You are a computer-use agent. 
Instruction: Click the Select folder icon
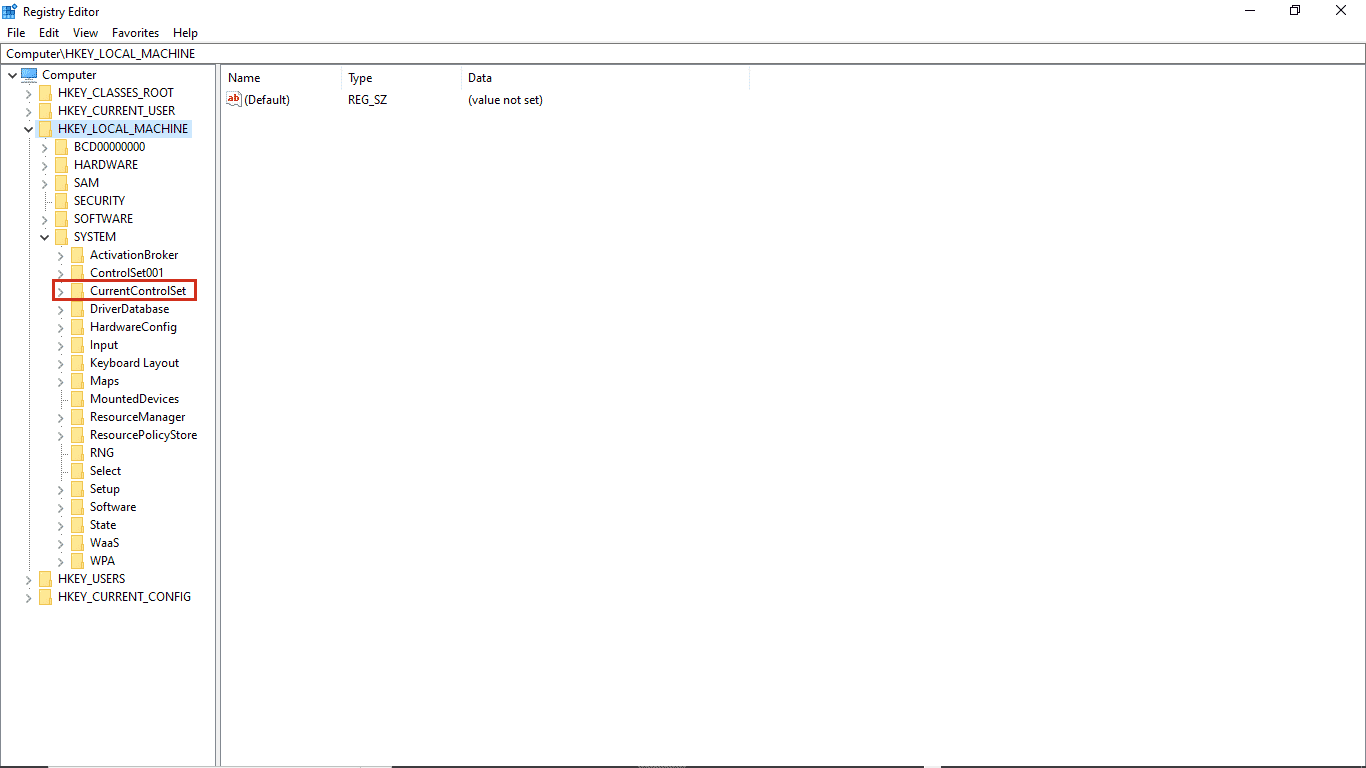(77, 471)
